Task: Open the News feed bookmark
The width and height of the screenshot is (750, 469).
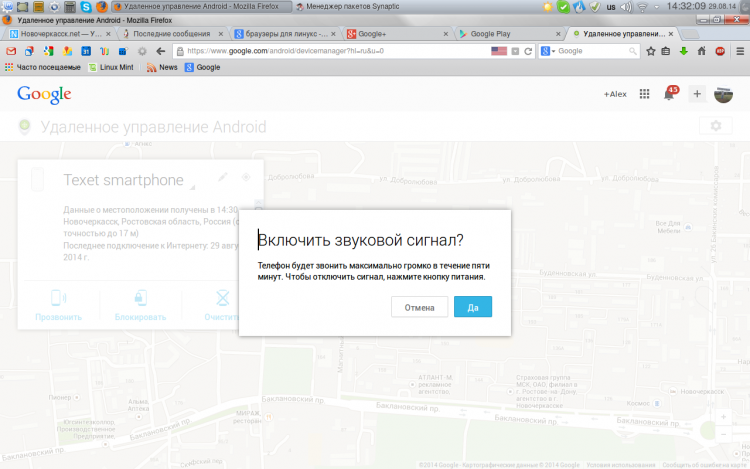Action: coord(162,67)
